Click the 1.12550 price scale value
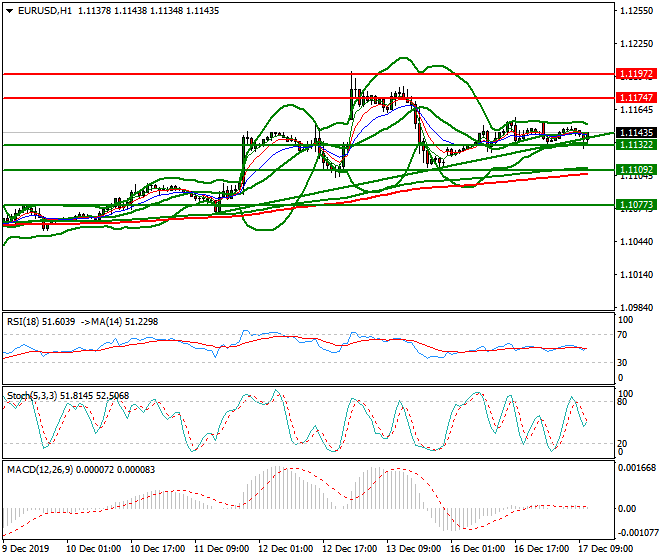Screen dimensions: 660x560 [637, 11]
